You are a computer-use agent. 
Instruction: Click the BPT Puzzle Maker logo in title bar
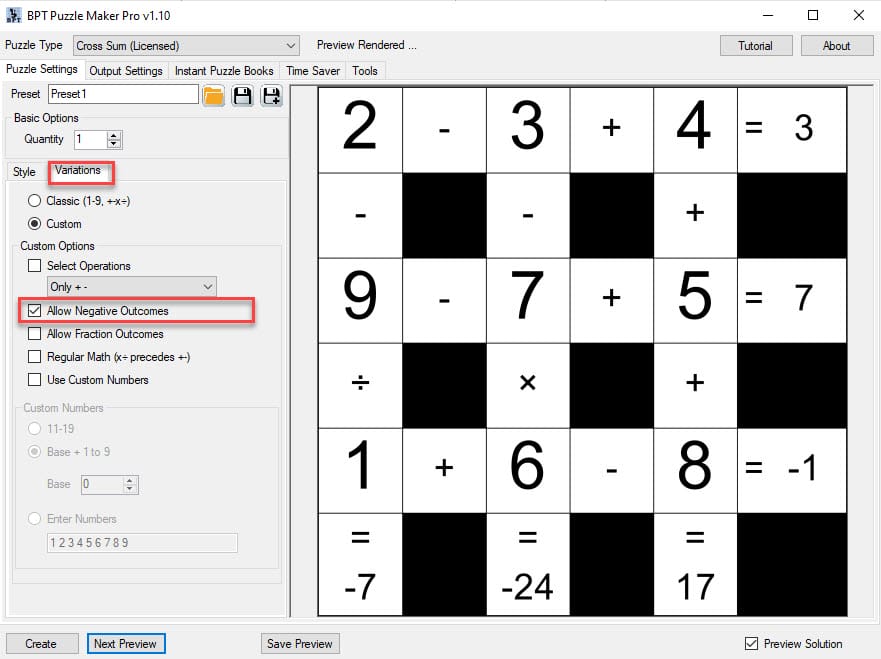coord(14,14)
